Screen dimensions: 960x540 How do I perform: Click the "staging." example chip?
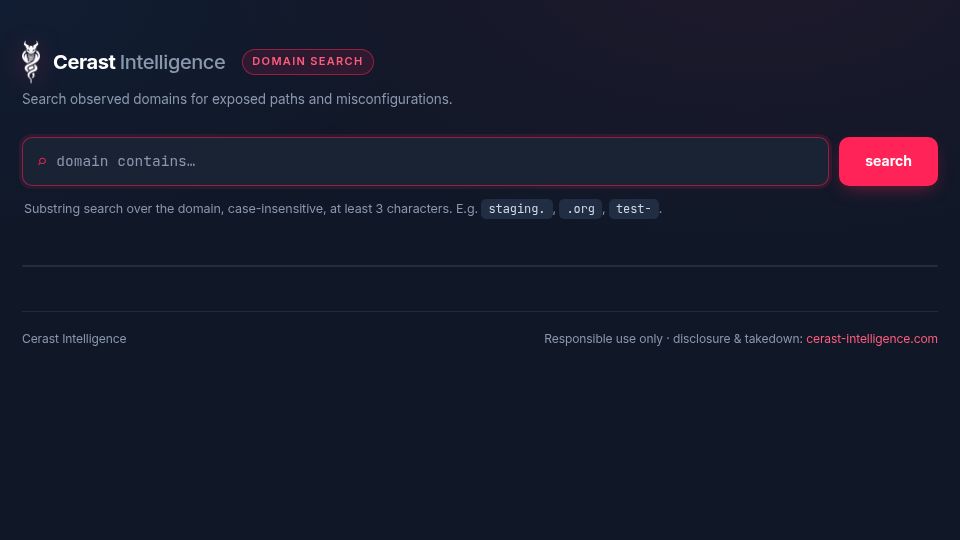[x=516, y=209]
